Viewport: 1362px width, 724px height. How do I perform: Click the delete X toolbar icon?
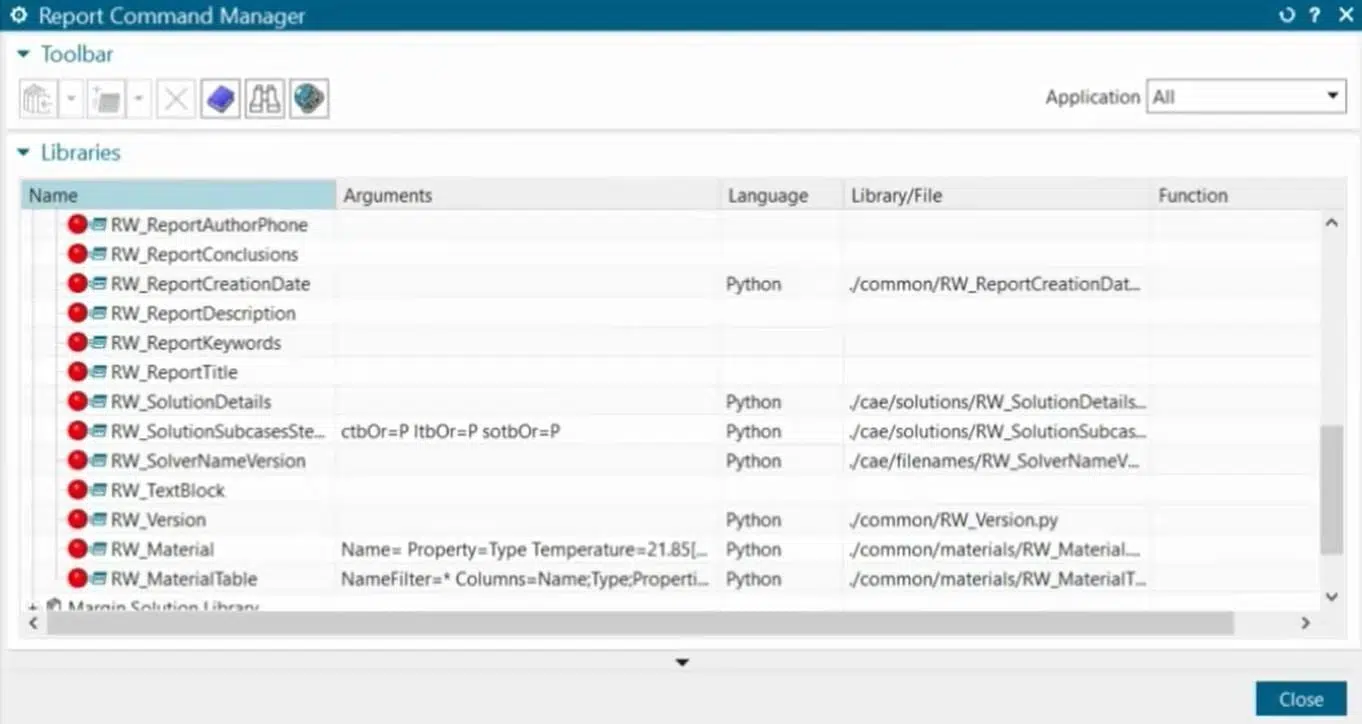[x=175, y=99]
